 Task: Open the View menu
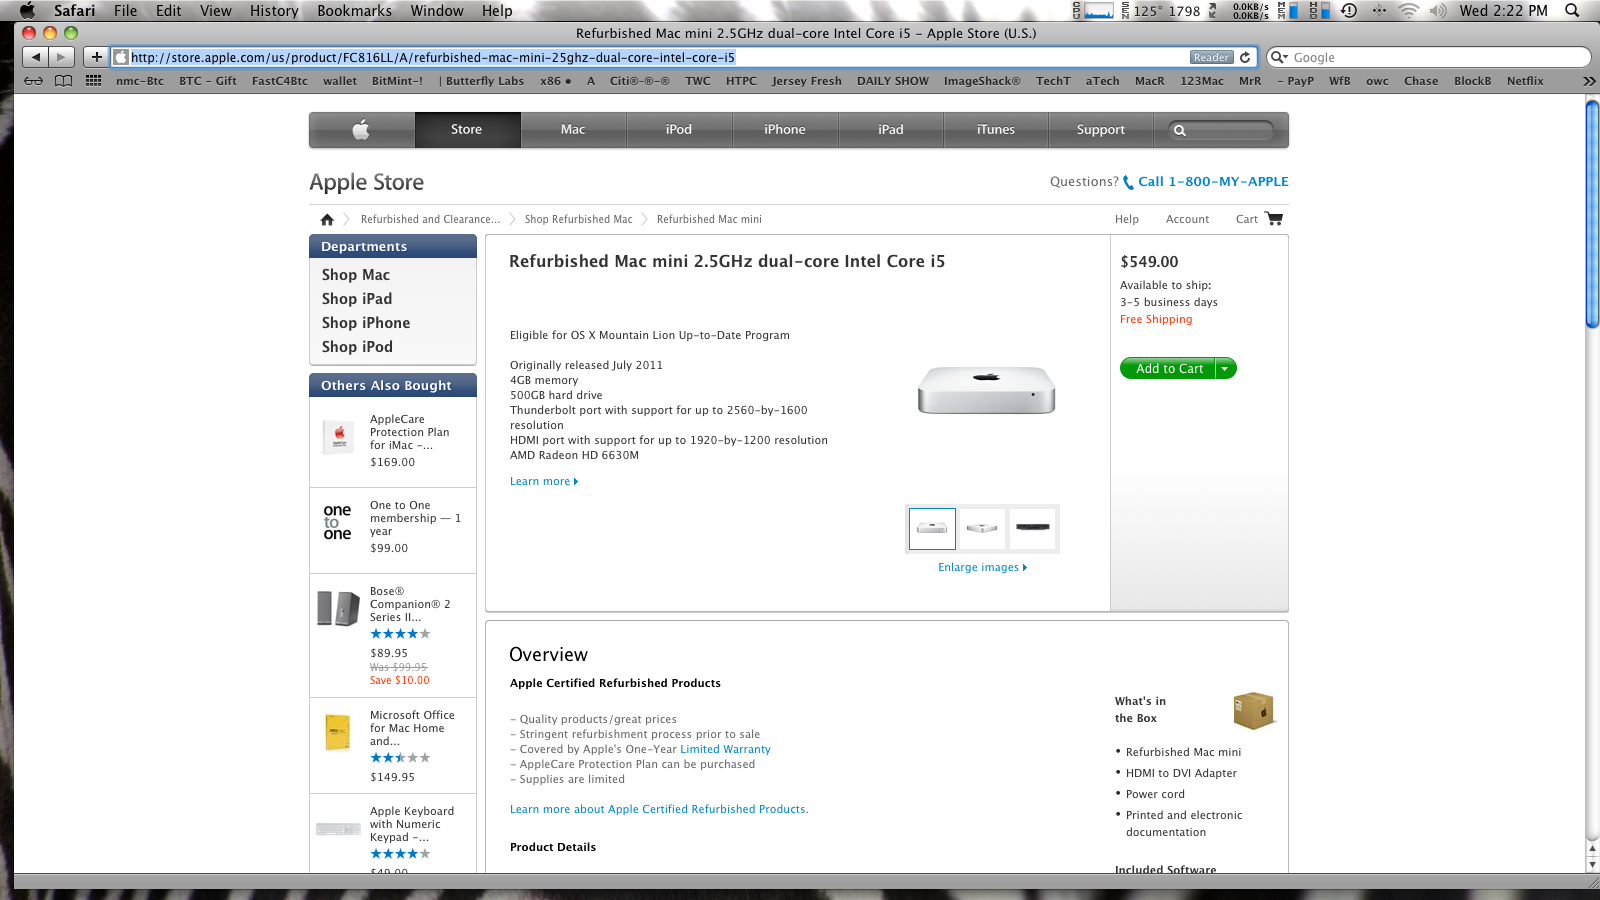pyautogui.click(x=215, y=10)
